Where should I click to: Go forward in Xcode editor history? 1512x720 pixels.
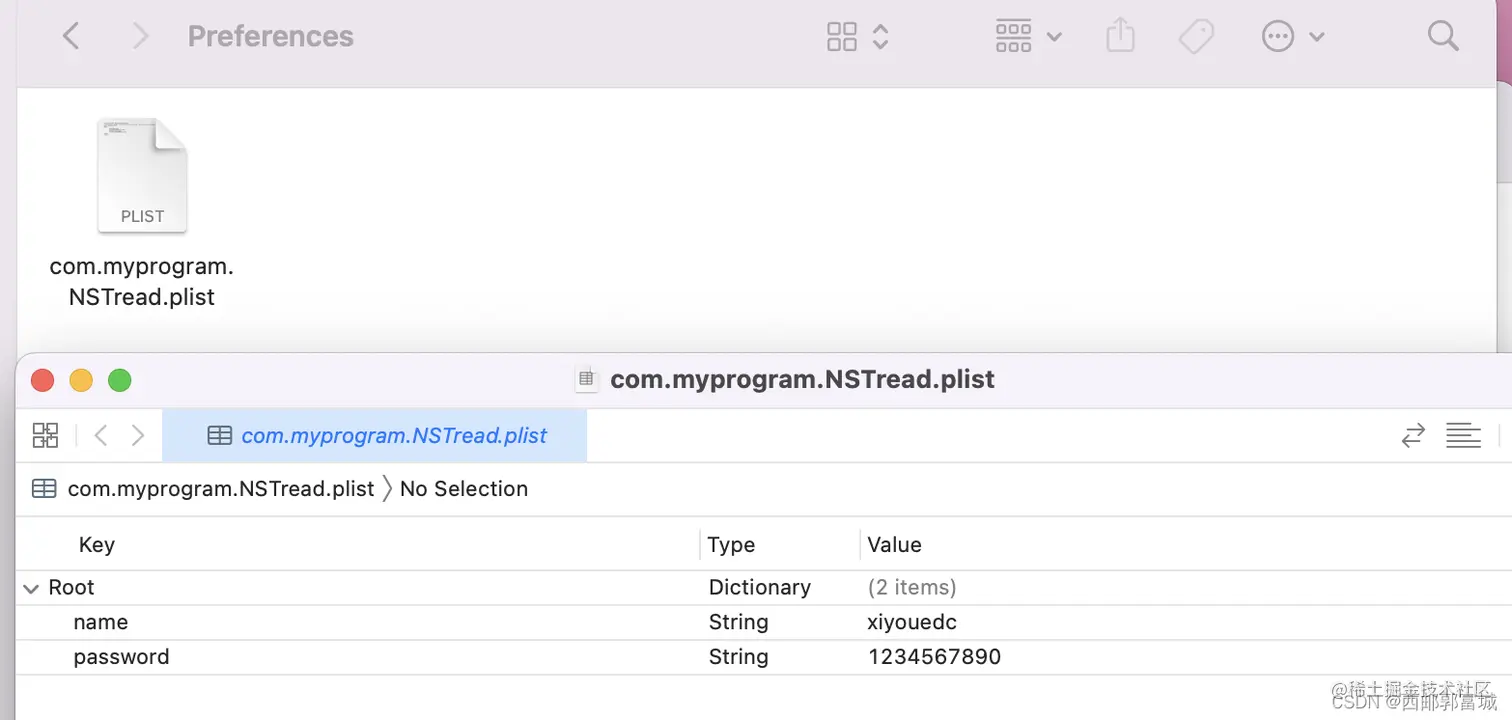click(x=138, y=435)
